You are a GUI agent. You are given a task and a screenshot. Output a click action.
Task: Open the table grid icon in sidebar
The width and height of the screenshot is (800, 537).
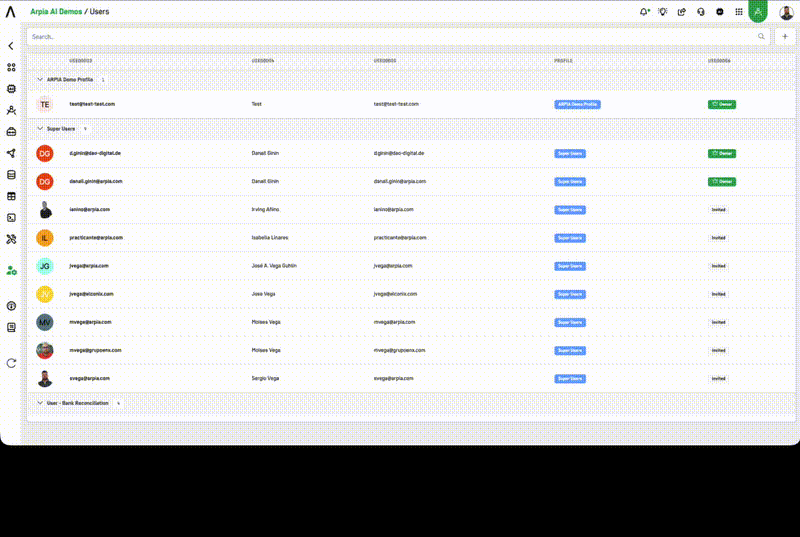tap(11, 196)
